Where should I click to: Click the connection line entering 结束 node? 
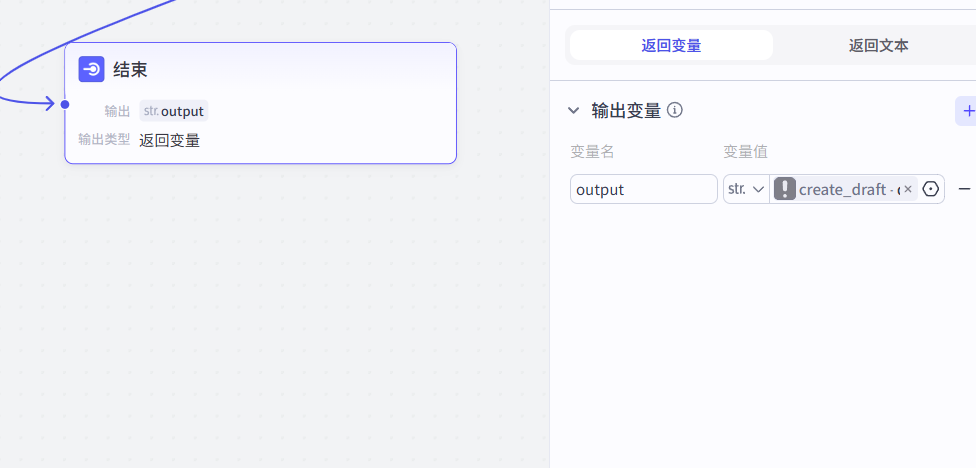(x=25, y=101)
